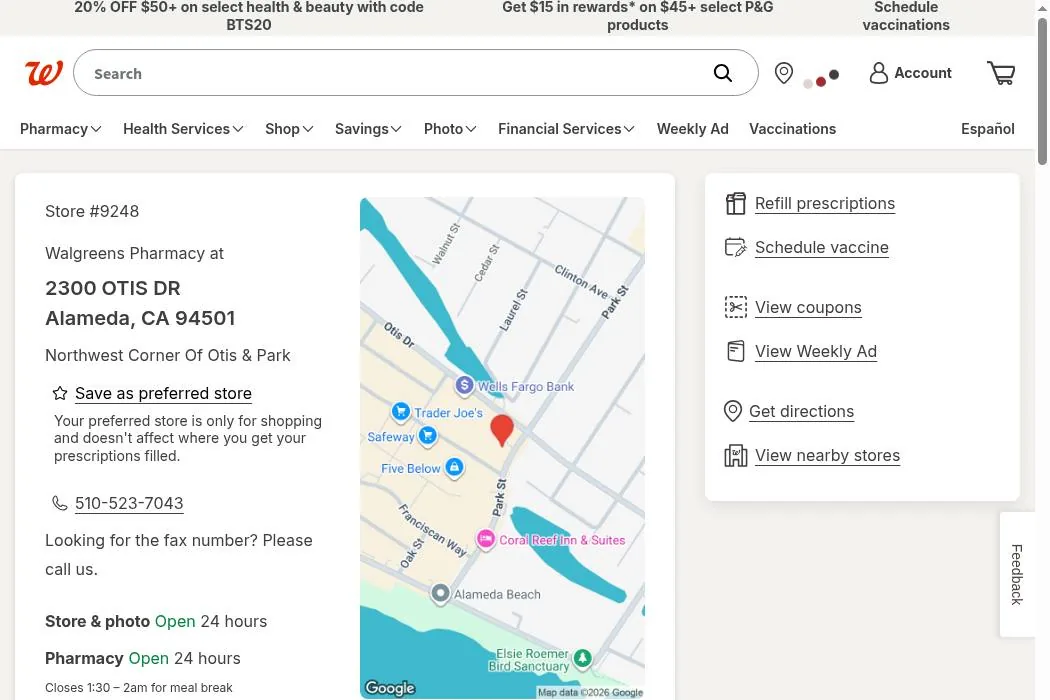This screenshot has width=1050, height=700.
Task: Switch language to Español
Action: click(x=988, y=129)
